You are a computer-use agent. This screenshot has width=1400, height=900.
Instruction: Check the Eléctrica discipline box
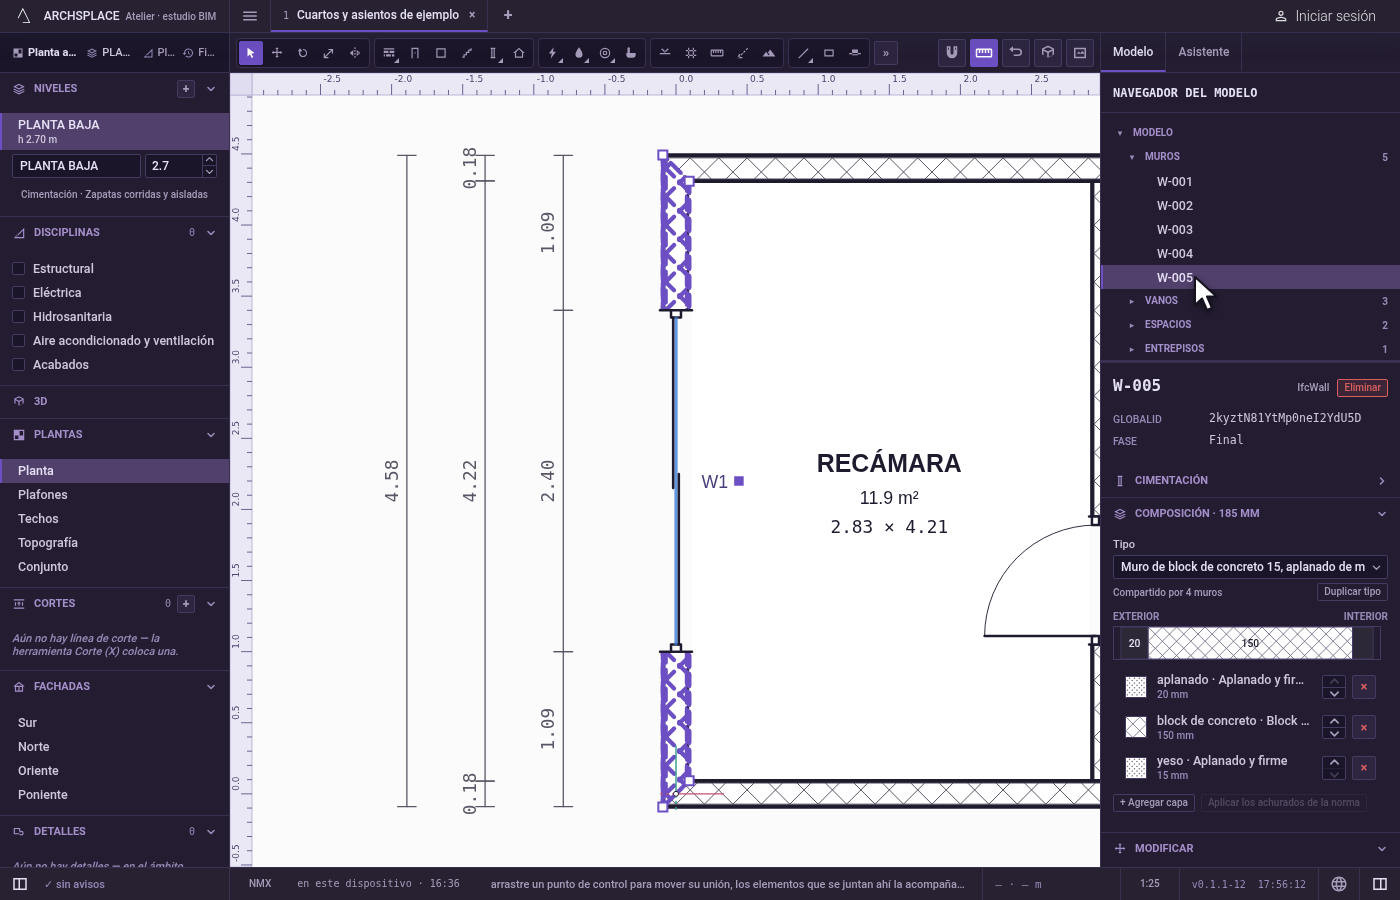pos(18,293)
